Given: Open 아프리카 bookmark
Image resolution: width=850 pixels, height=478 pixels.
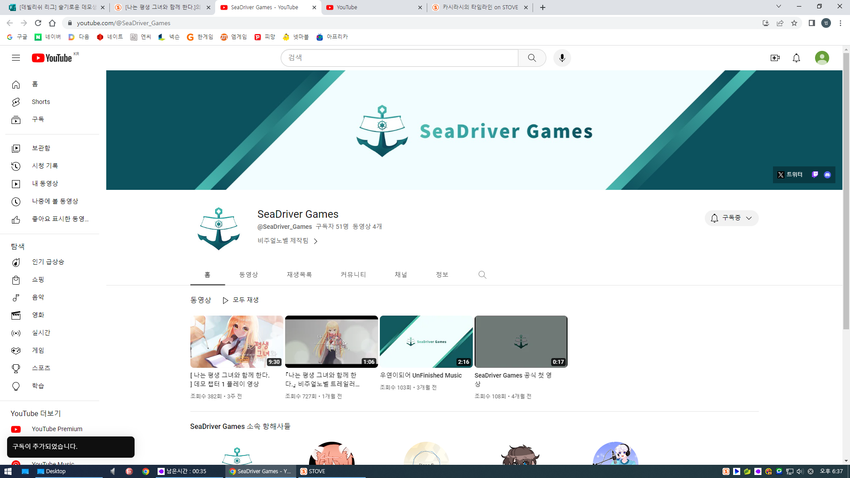Looking at the screenshot, I should pyautogui.click(x=332, y=37).
